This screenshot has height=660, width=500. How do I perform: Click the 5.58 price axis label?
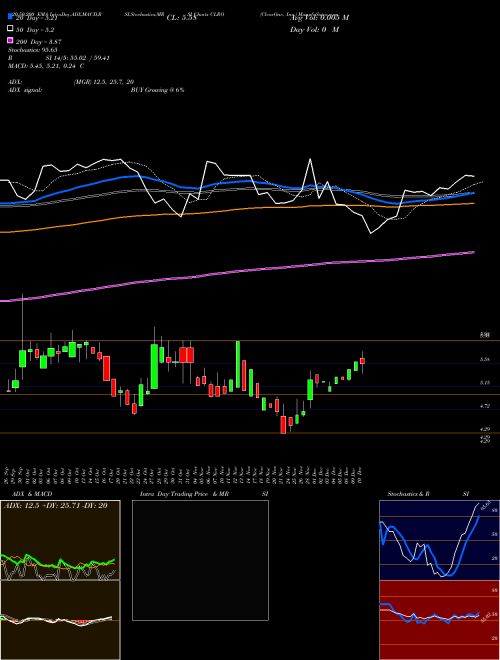(x=485, y=359)
